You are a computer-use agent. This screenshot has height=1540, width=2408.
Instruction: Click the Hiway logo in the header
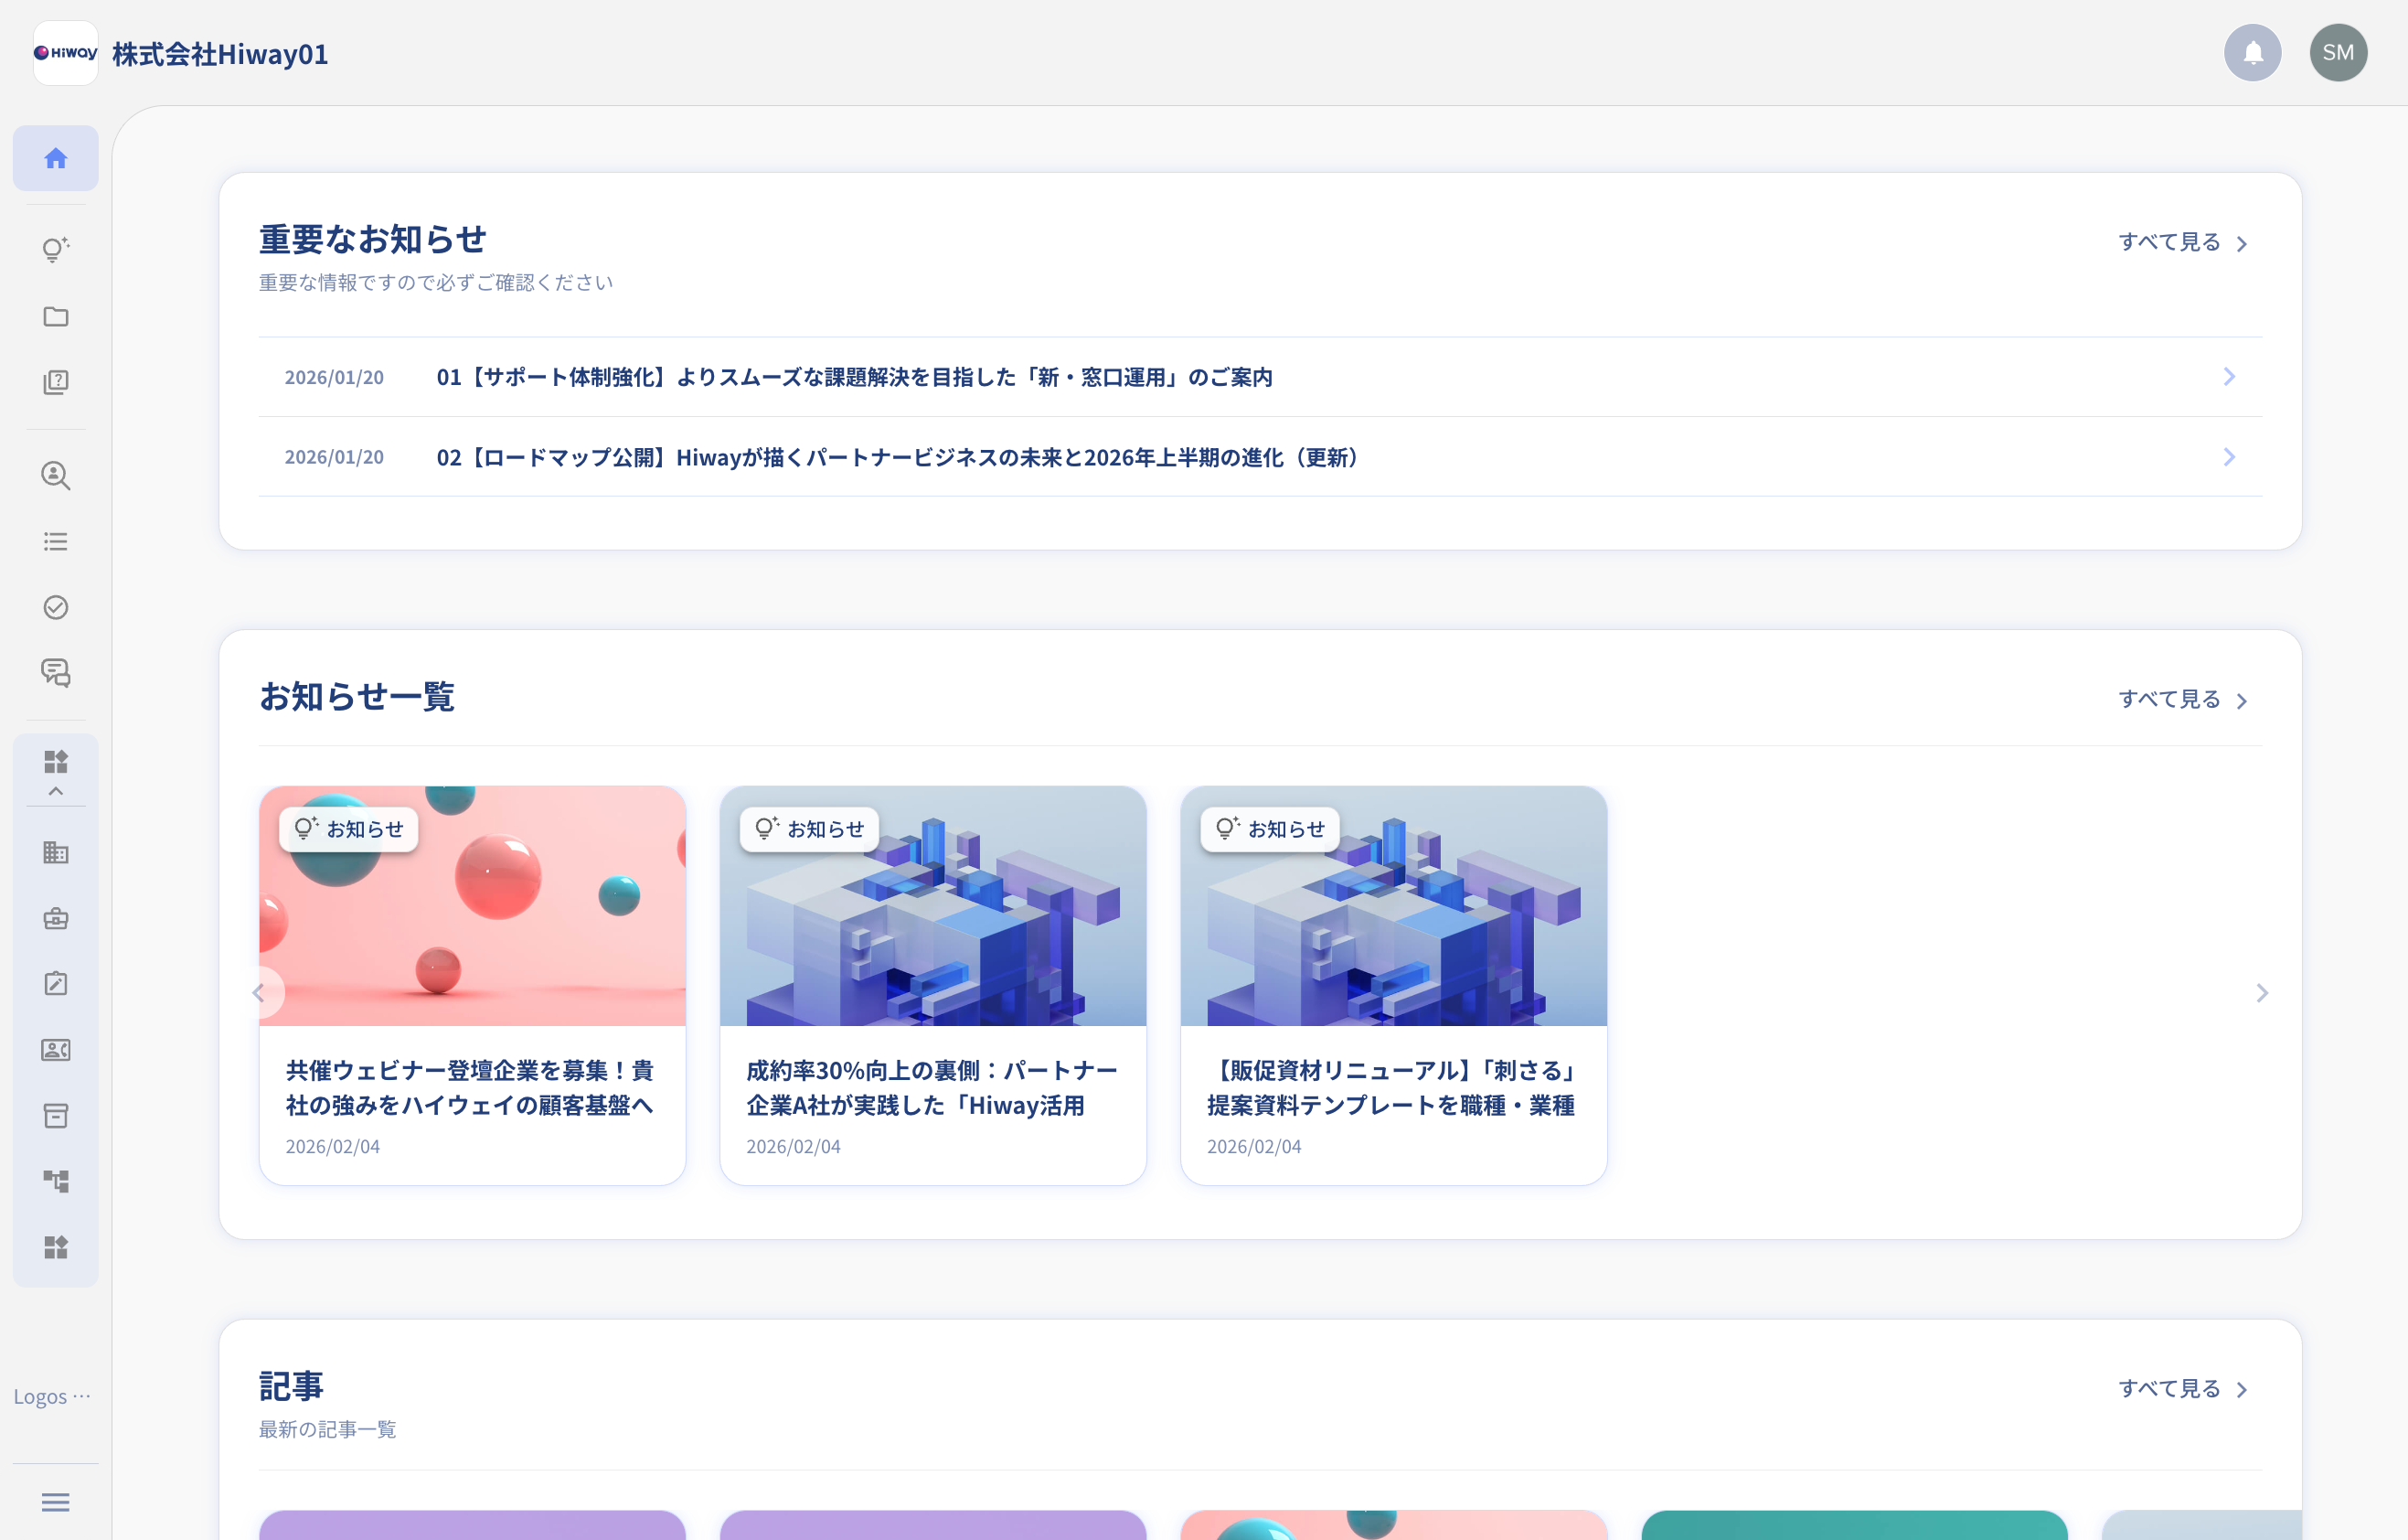tap(66, 53)
